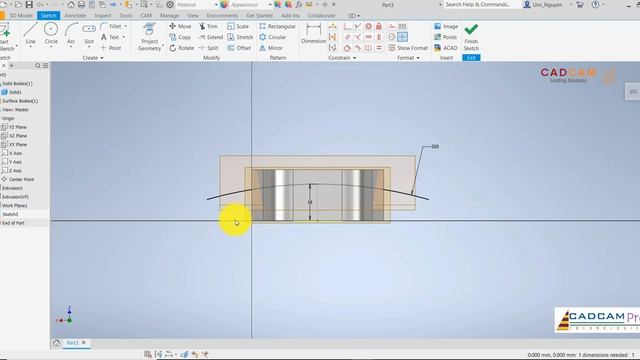Viewport: 640px width, 360px height.
Task: Open the fx parameters icon
Action: pos(299,4)
